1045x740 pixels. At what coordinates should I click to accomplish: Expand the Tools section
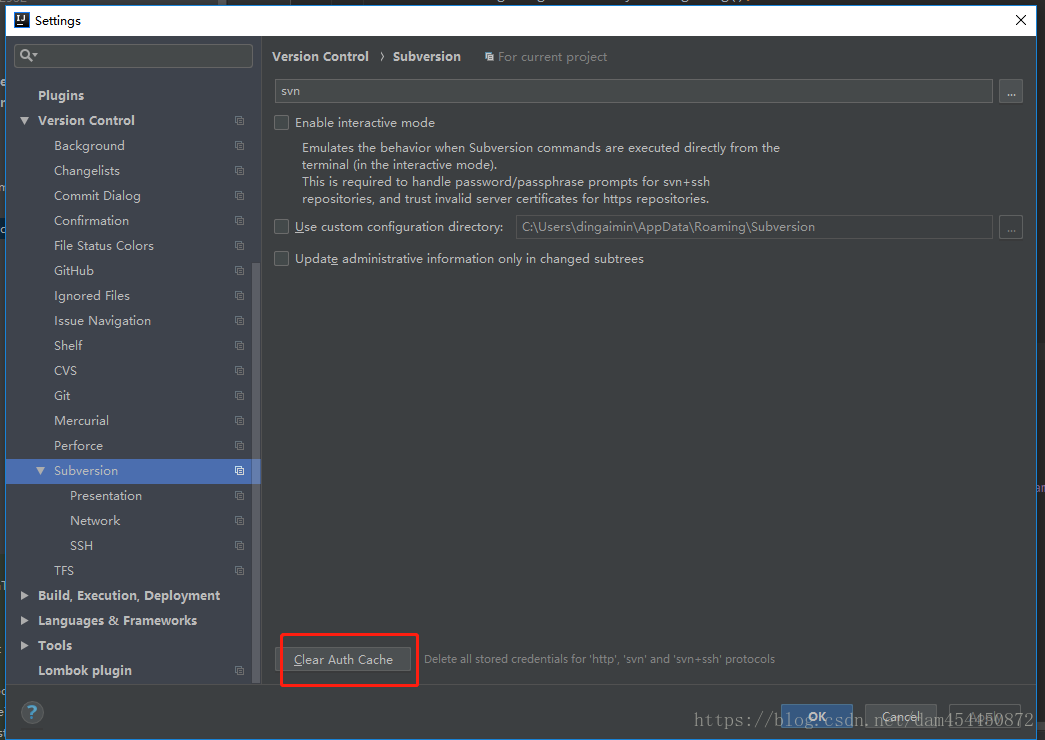tap(25, 645)
